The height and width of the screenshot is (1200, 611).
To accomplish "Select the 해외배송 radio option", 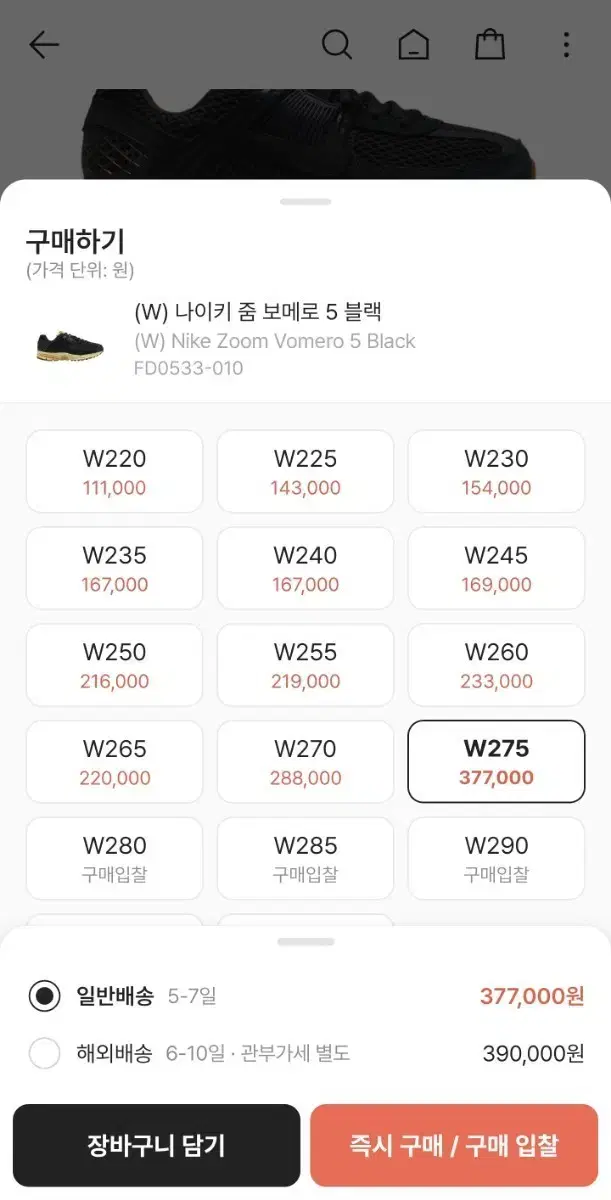I will (44, 1053).
